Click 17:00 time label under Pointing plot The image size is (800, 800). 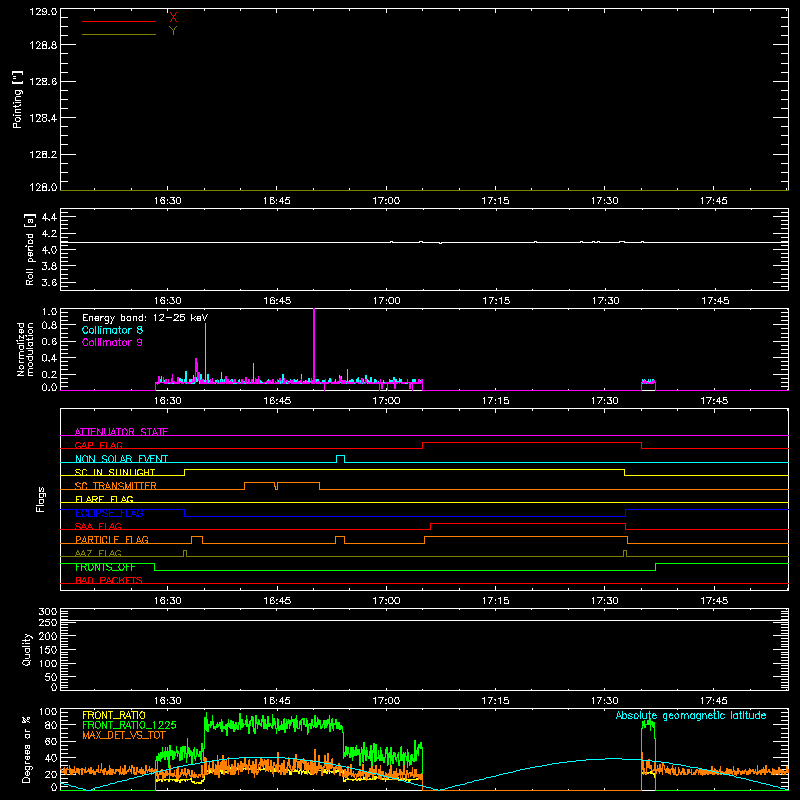386,201
